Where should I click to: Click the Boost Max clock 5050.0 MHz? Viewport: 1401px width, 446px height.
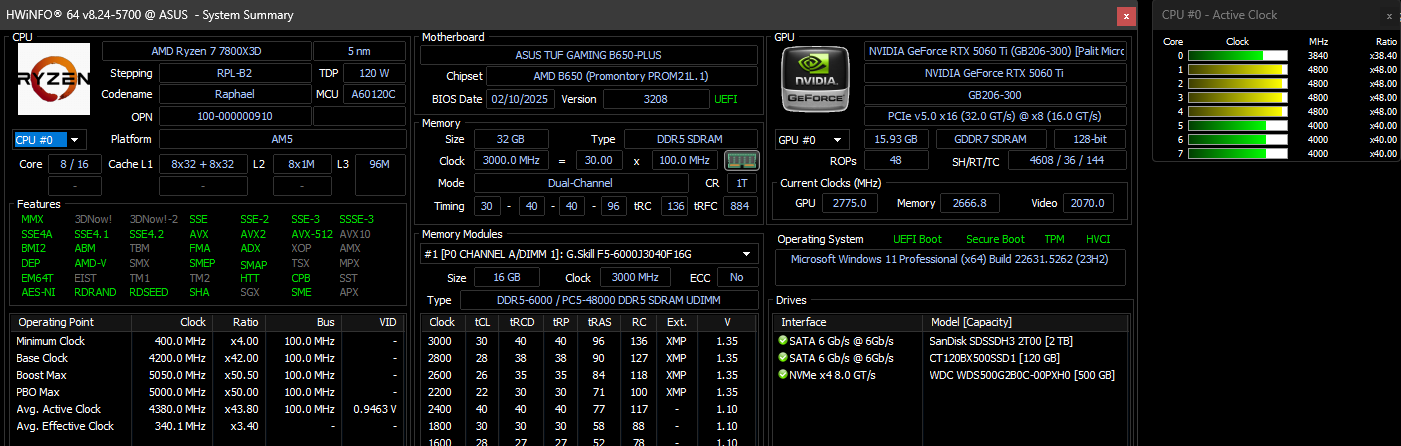coord(179,375)
